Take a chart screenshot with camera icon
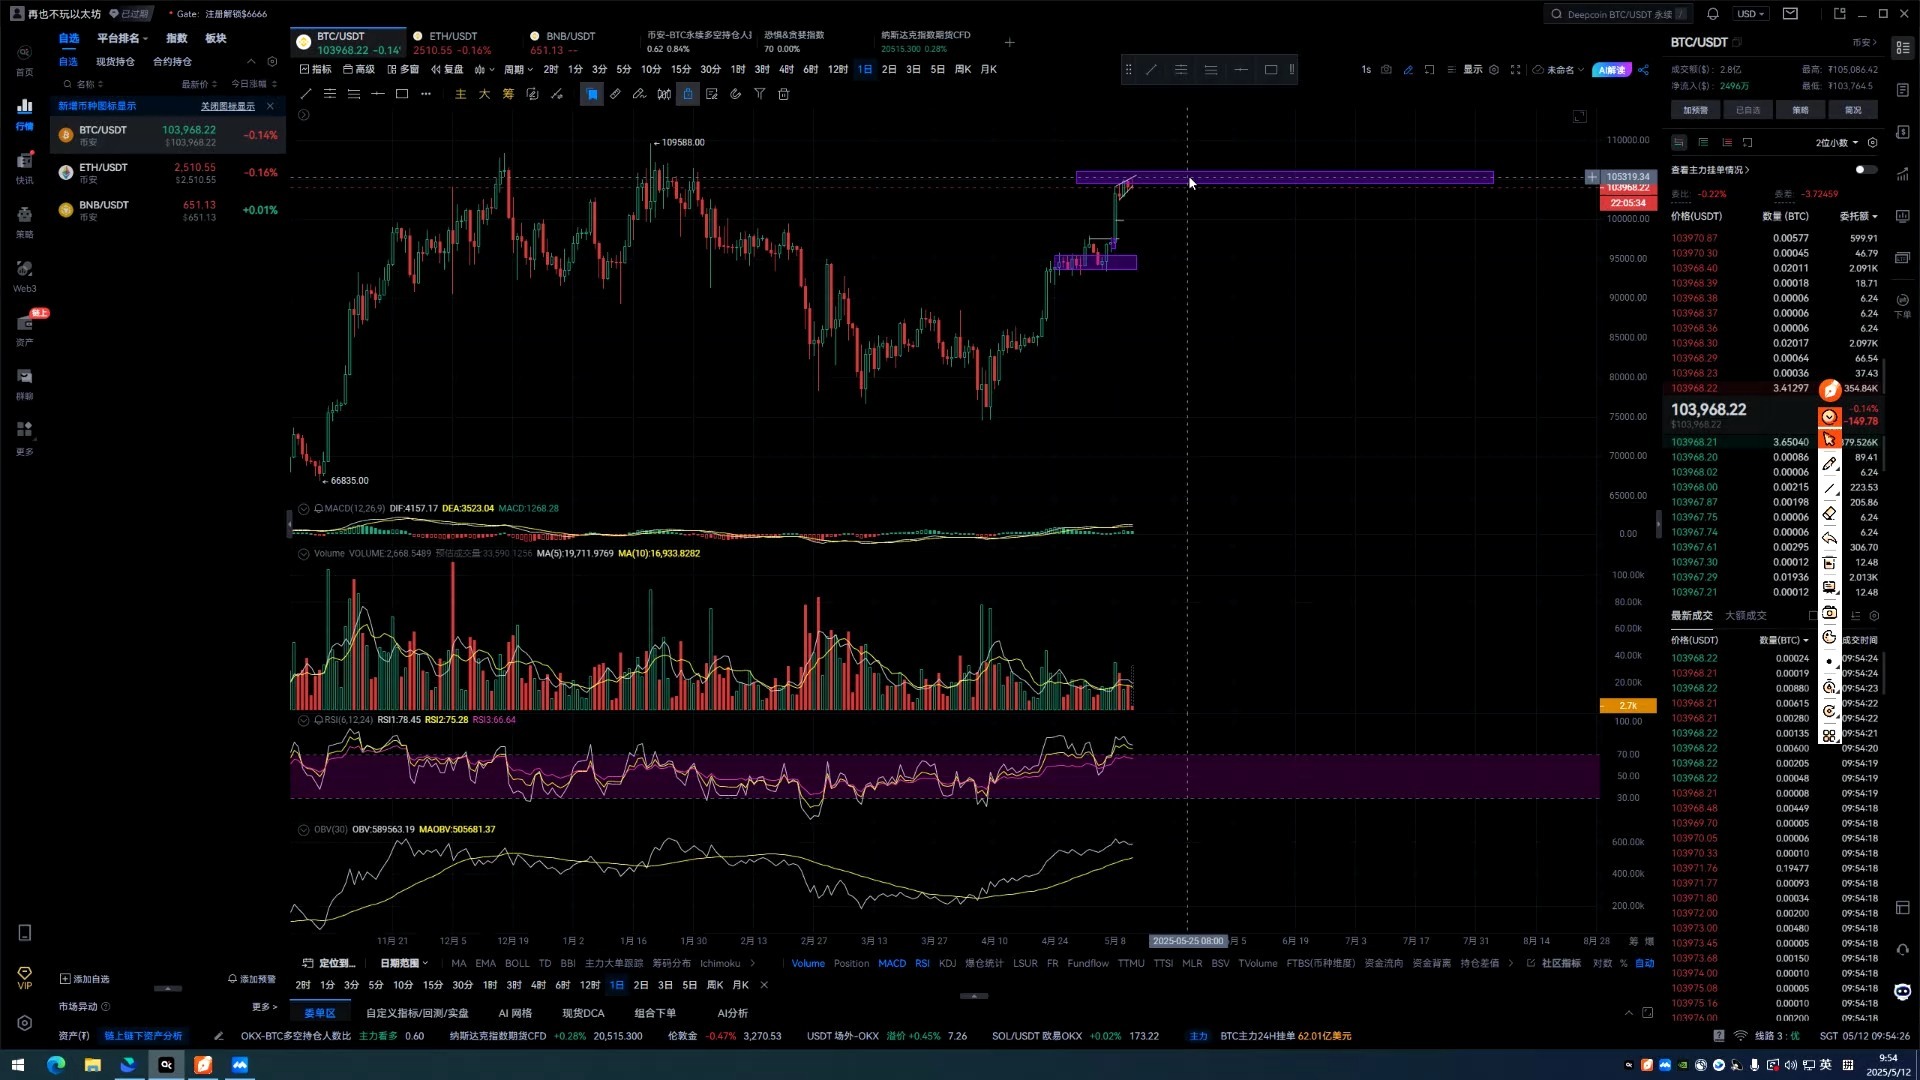 tap(1386, 70)
